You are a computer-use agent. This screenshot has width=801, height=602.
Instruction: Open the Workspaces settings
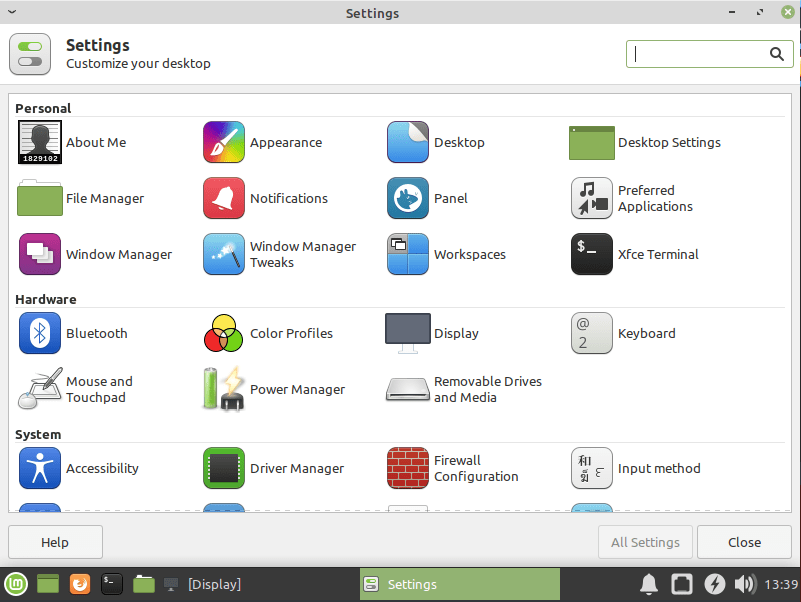click(x=407, y=254)
